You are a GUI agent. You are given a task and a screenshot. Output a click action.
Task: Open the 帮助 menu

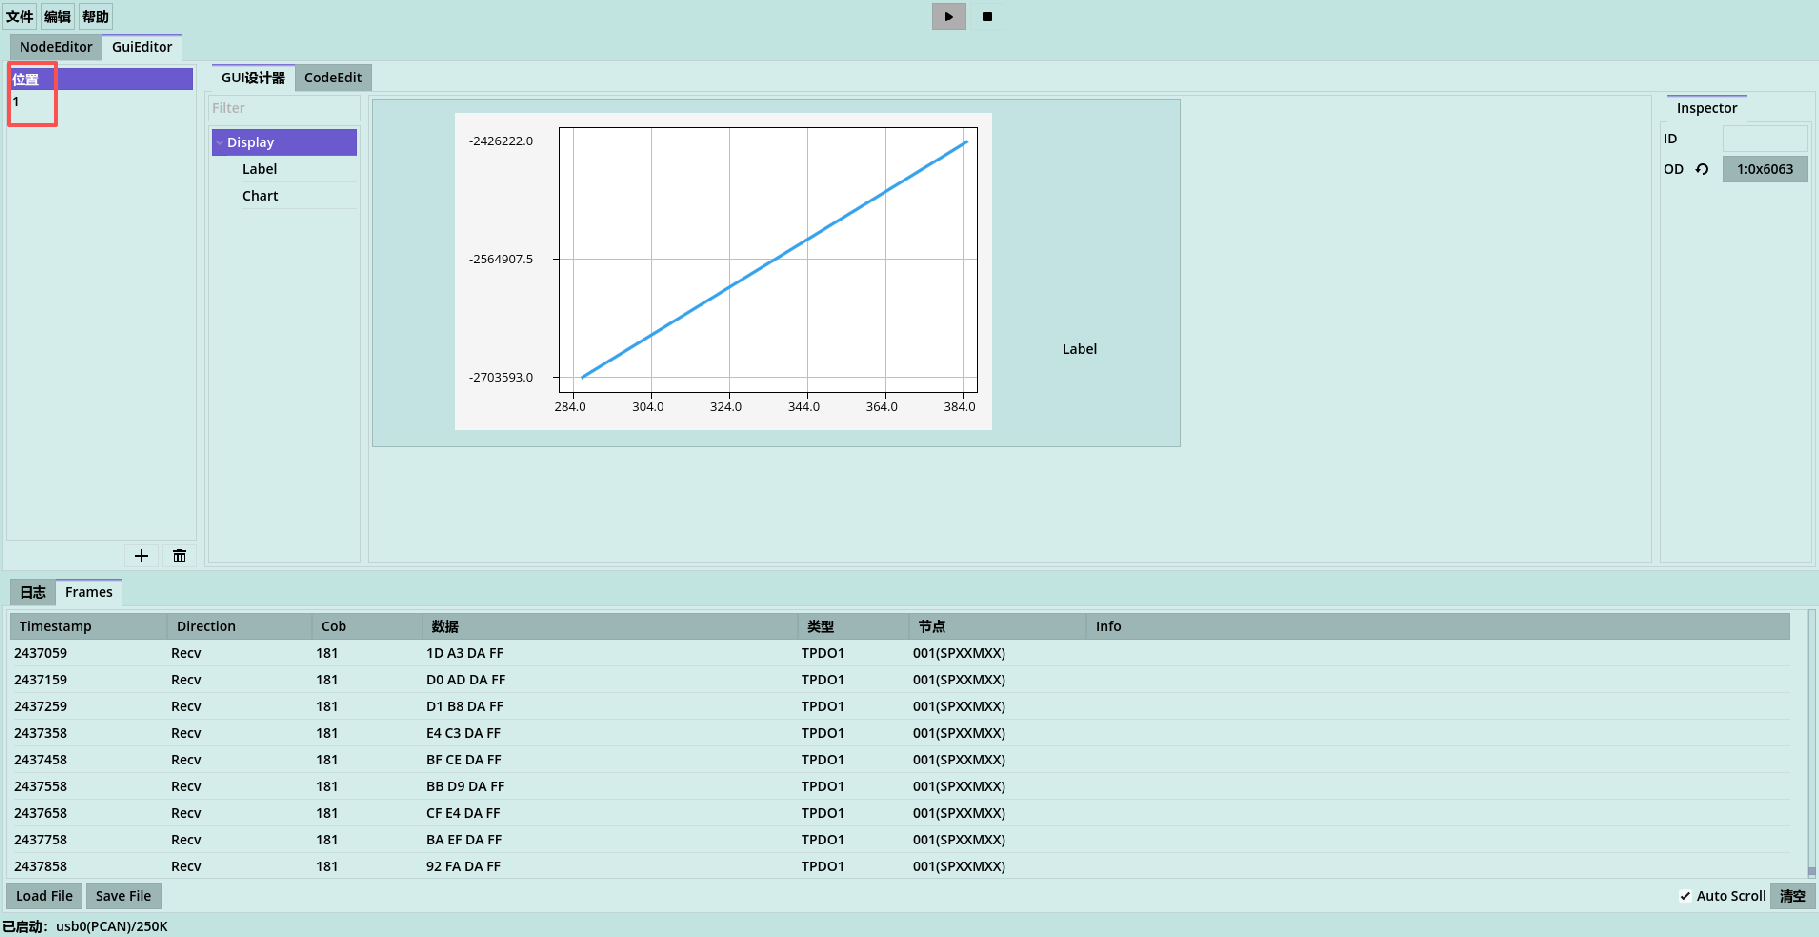[x=96, y=16]
